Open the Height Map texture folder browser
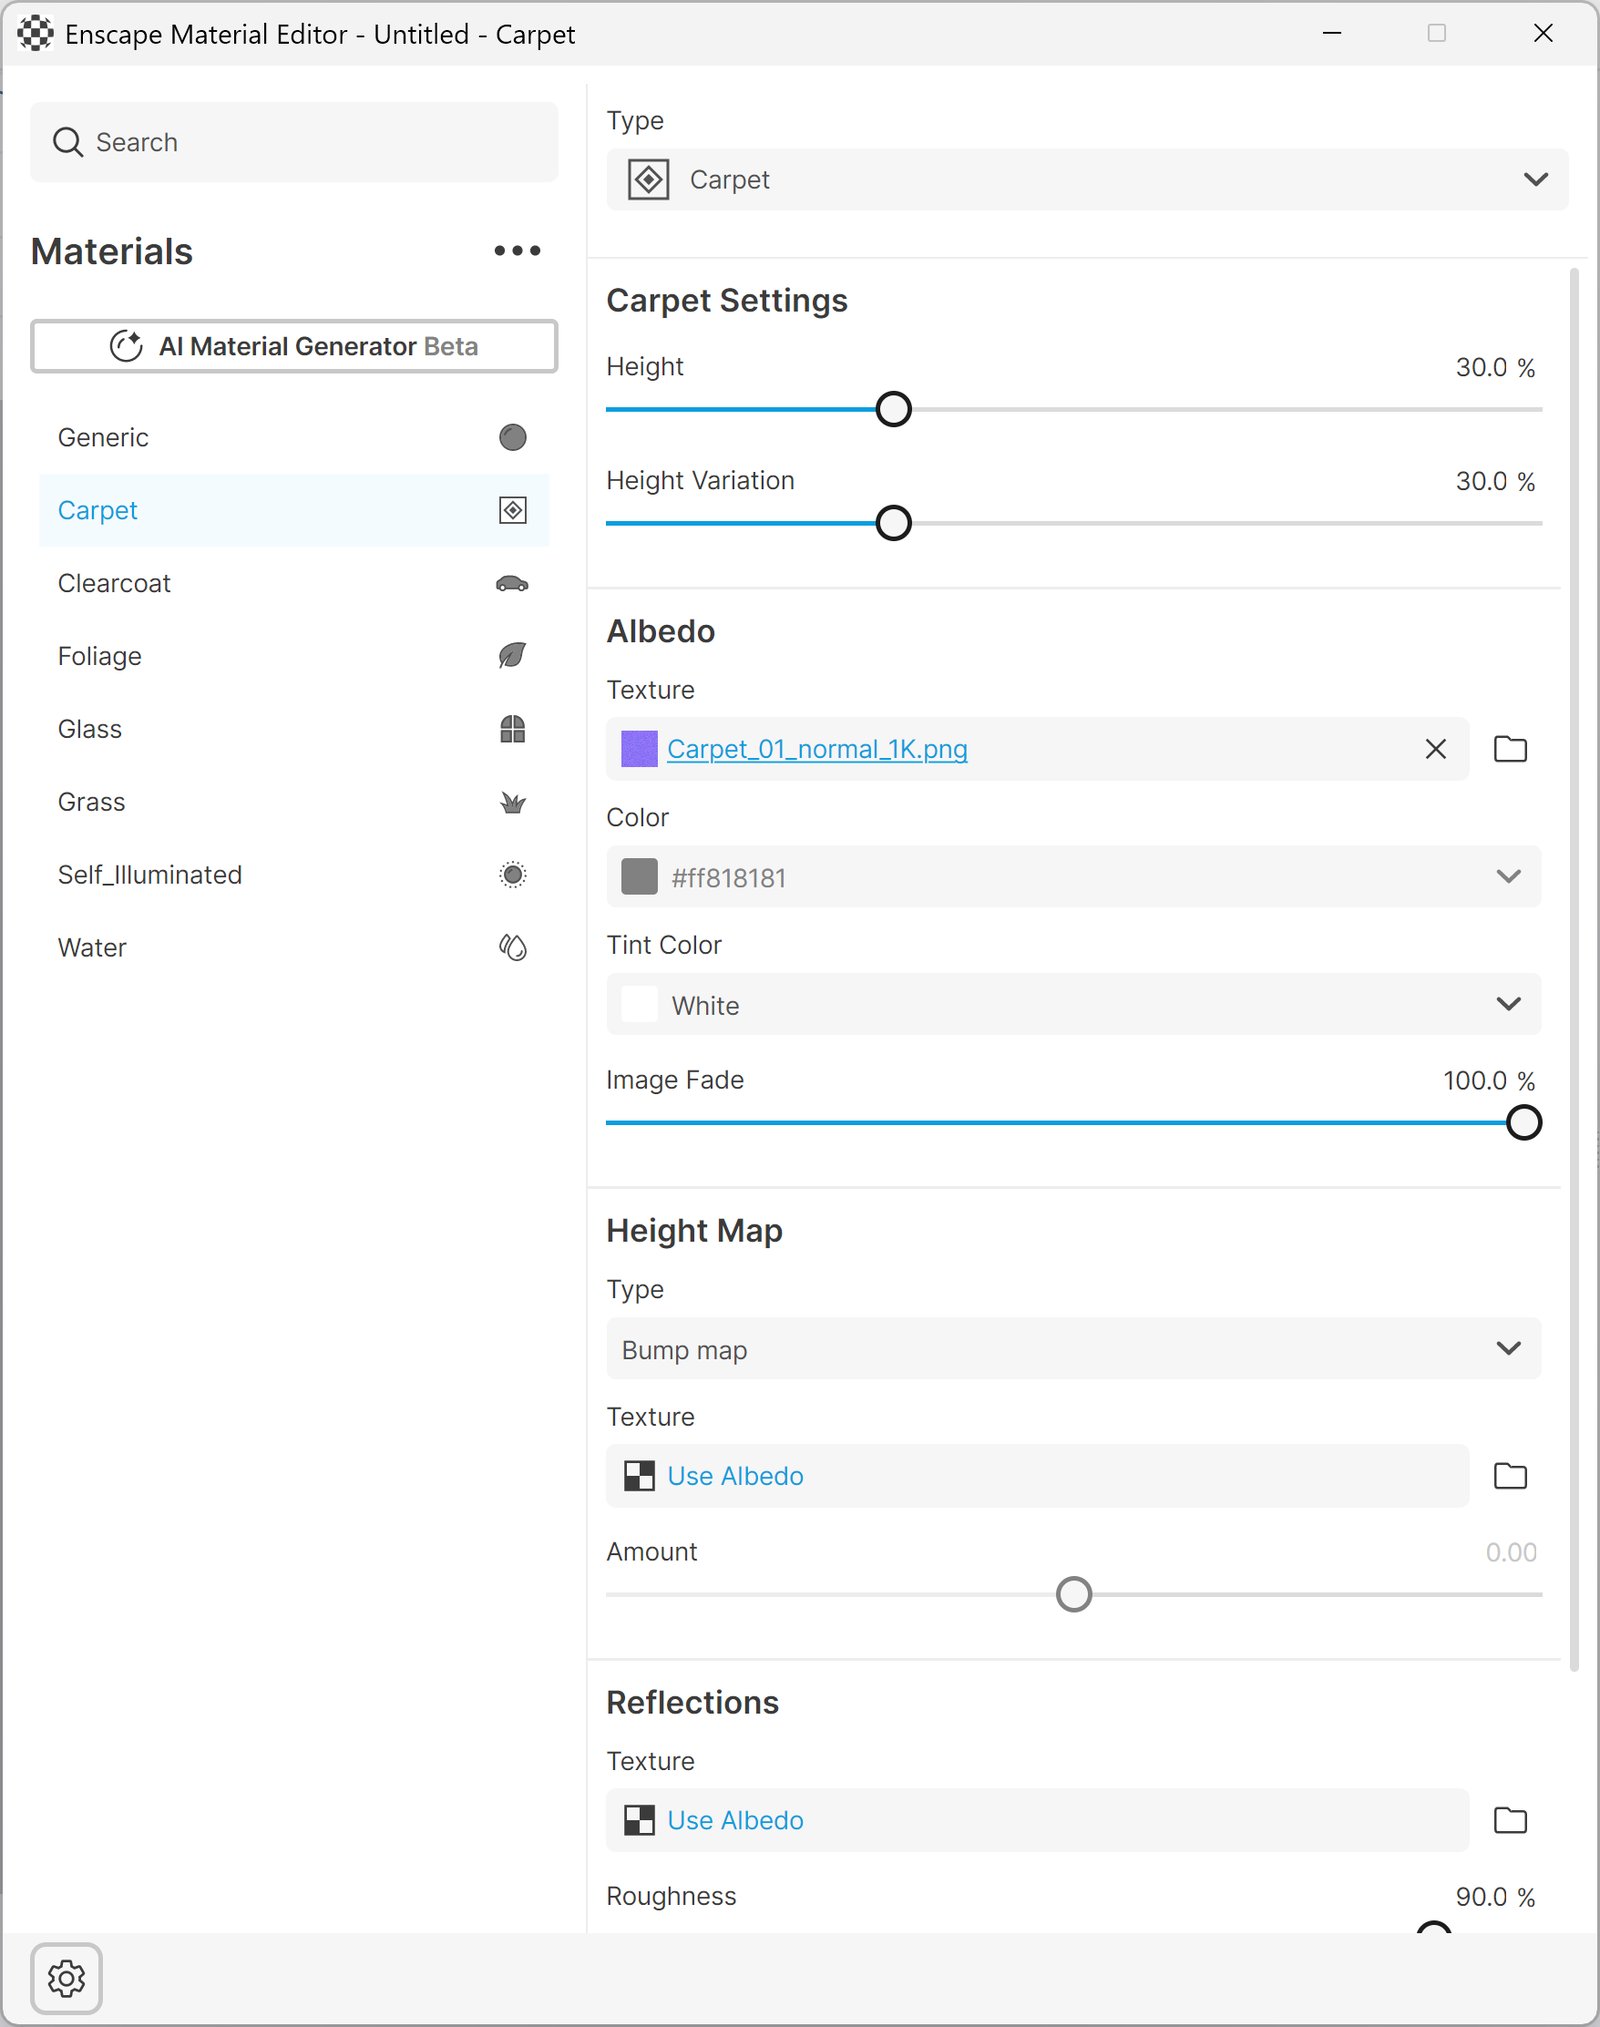 [x=1510, y=1476]
